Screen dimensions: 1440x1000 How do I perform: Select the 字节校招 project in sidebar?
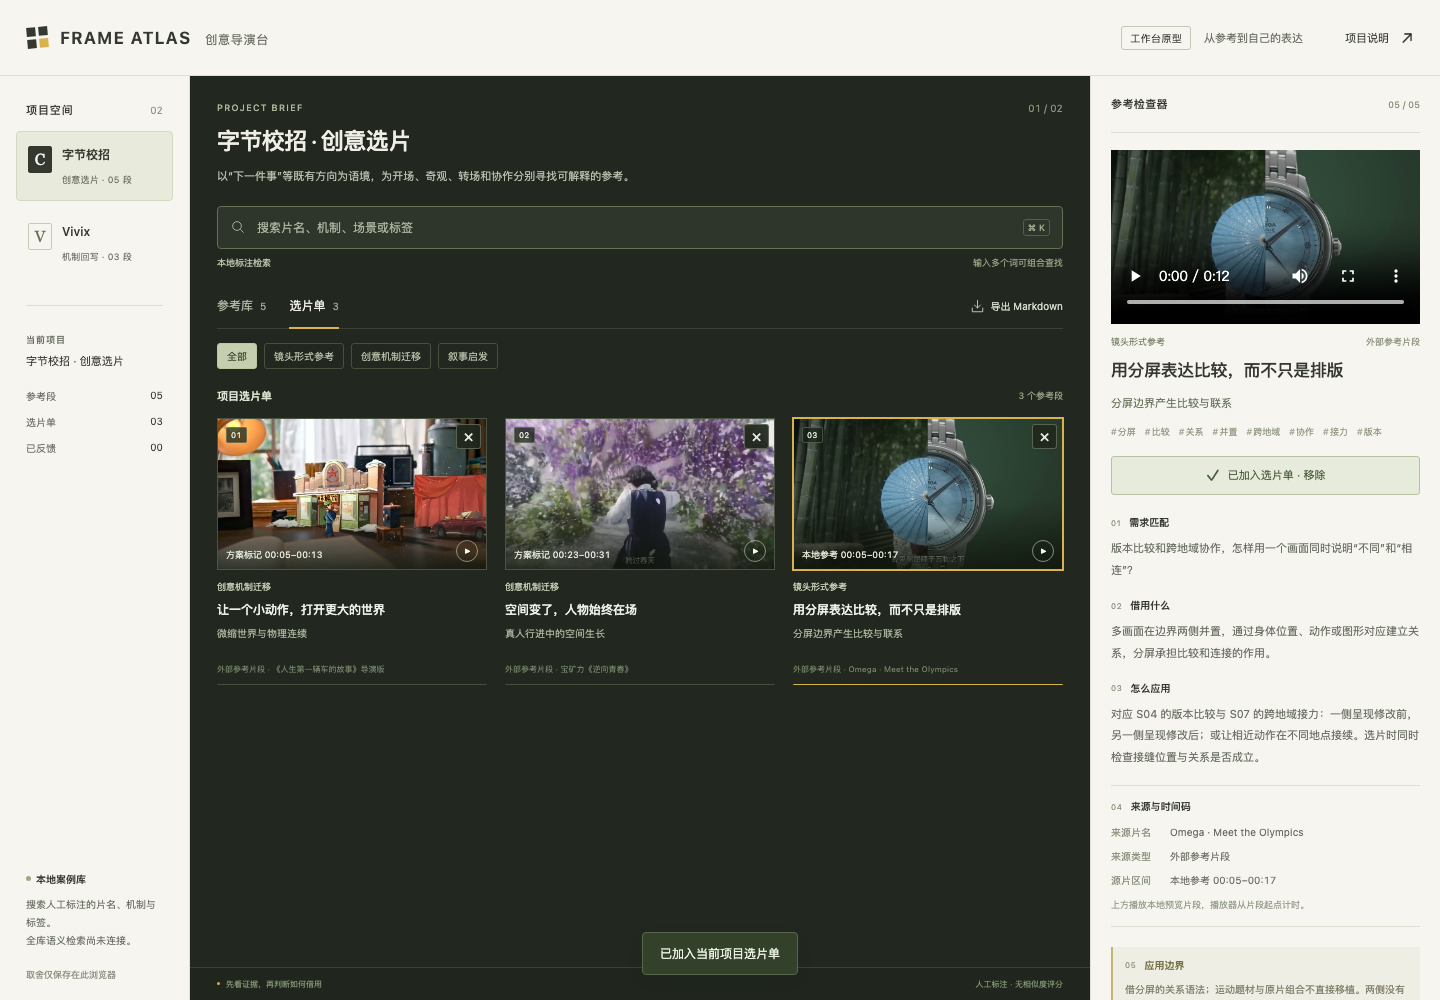coord(94,166)
